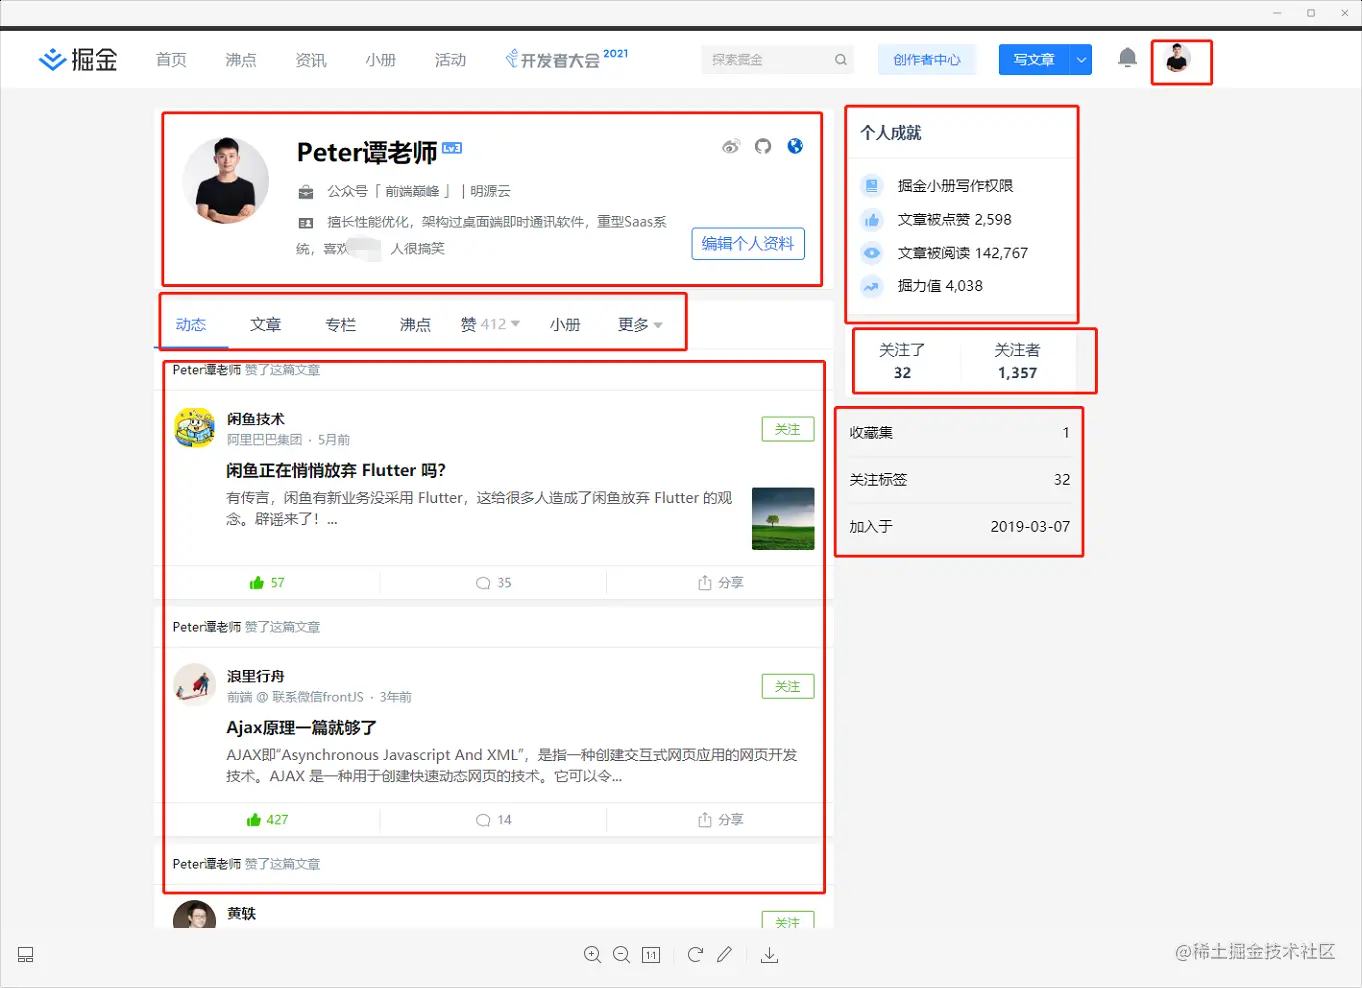Open the Weibo profile icon

[731, 147]
